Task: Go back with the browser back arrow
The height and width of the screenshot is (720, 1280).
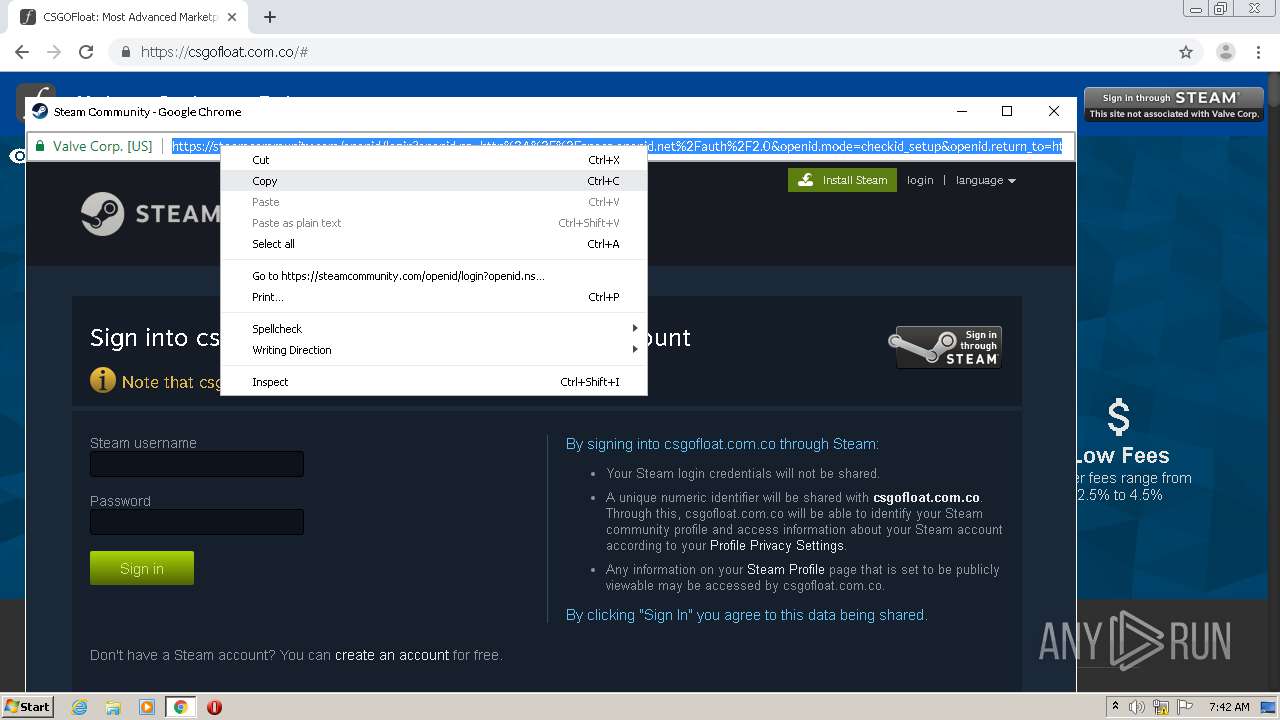Action: point(22,52)
